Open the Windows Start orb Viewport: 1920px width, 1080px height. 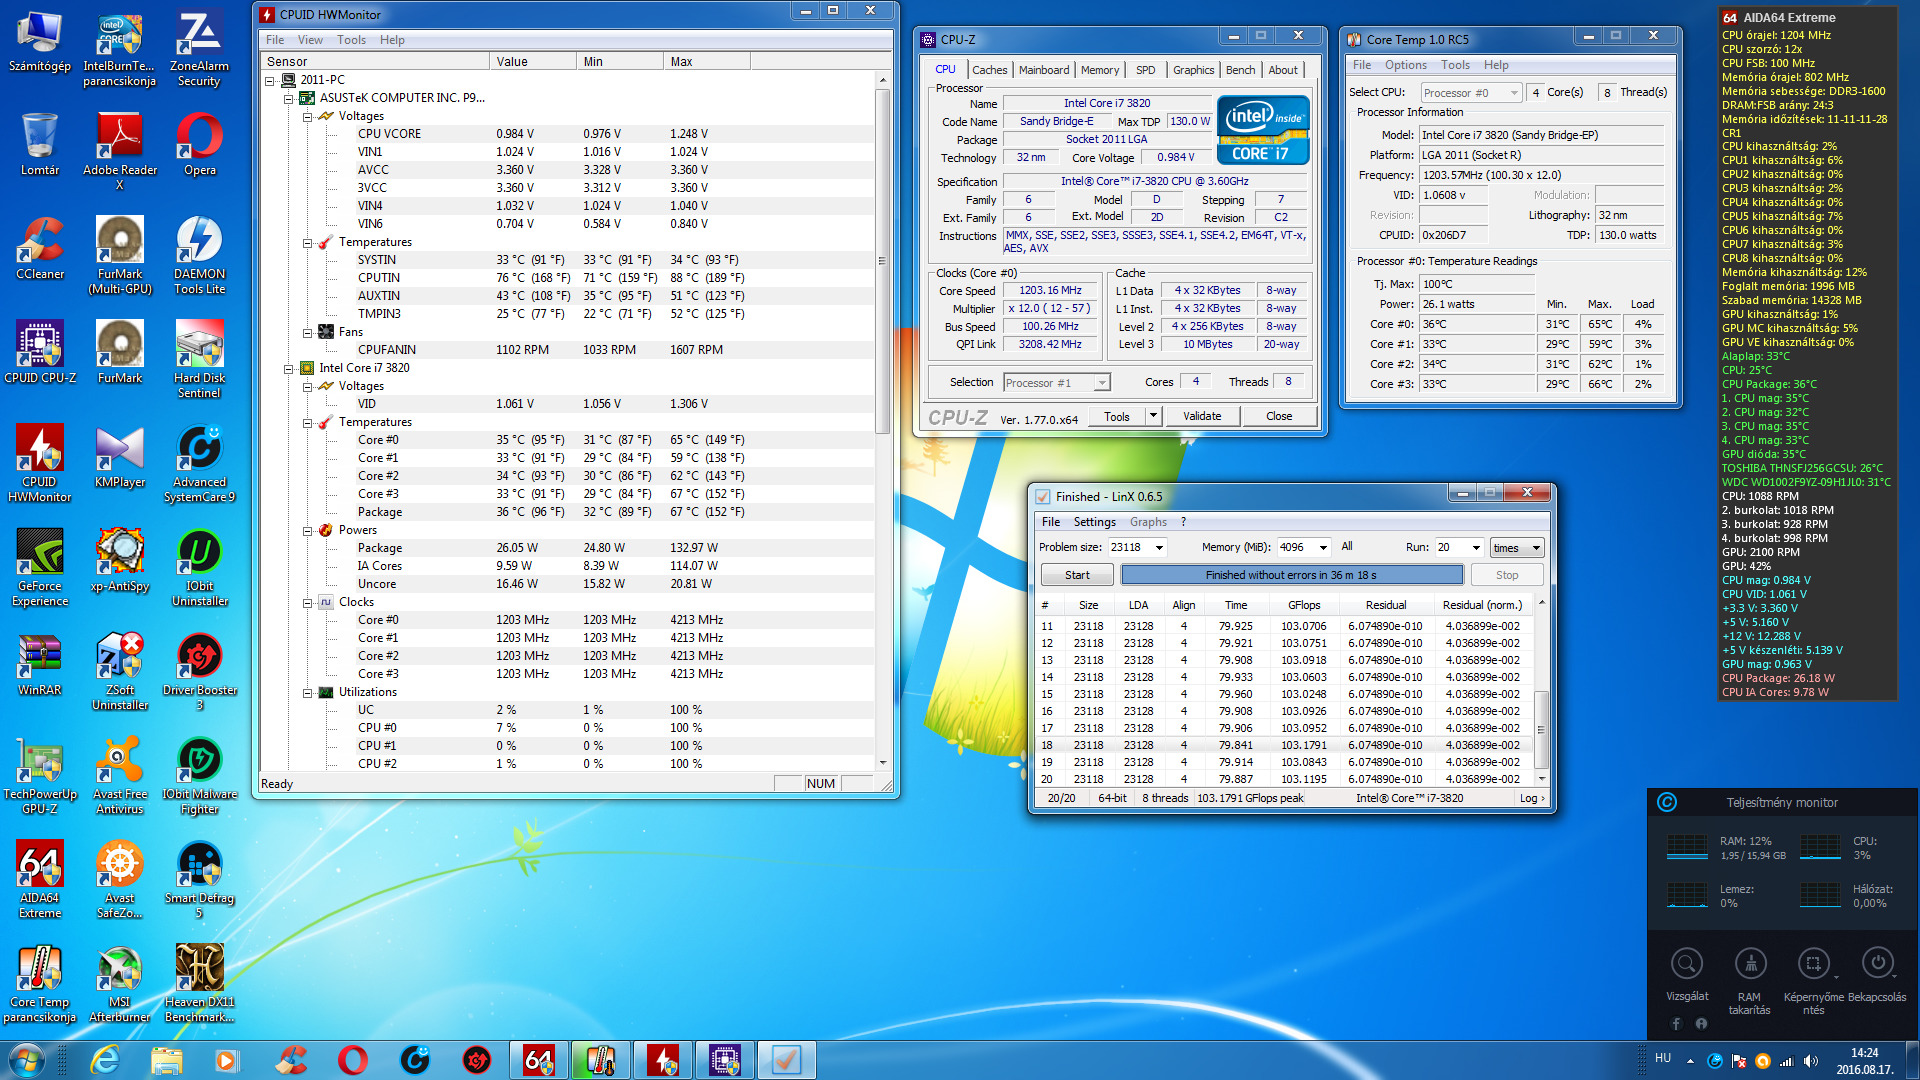(26, 1059)
